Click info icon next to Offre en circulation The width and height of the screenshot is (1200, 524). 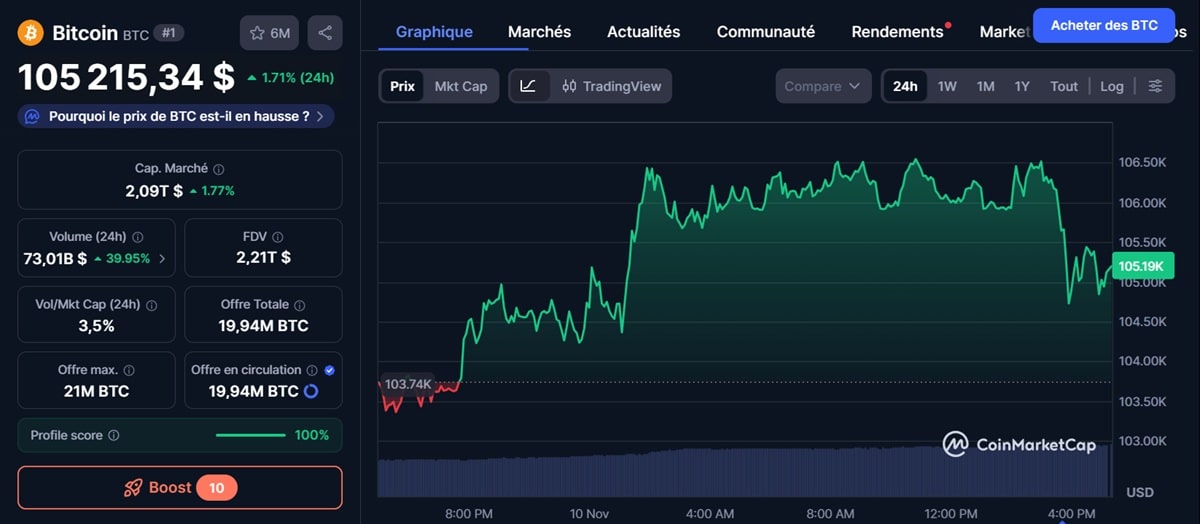pos(311,370)
